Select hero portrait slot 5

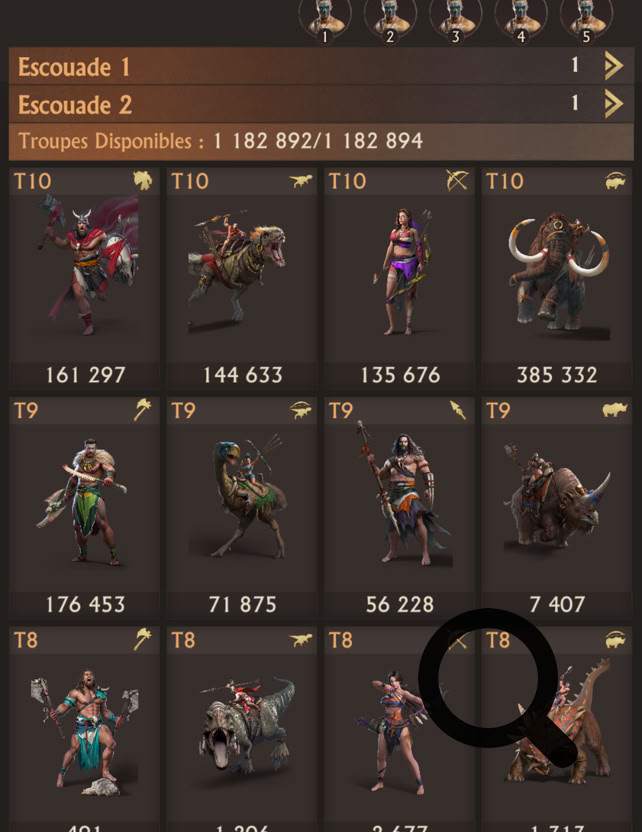pyautogui.click(x=586, y=21)
